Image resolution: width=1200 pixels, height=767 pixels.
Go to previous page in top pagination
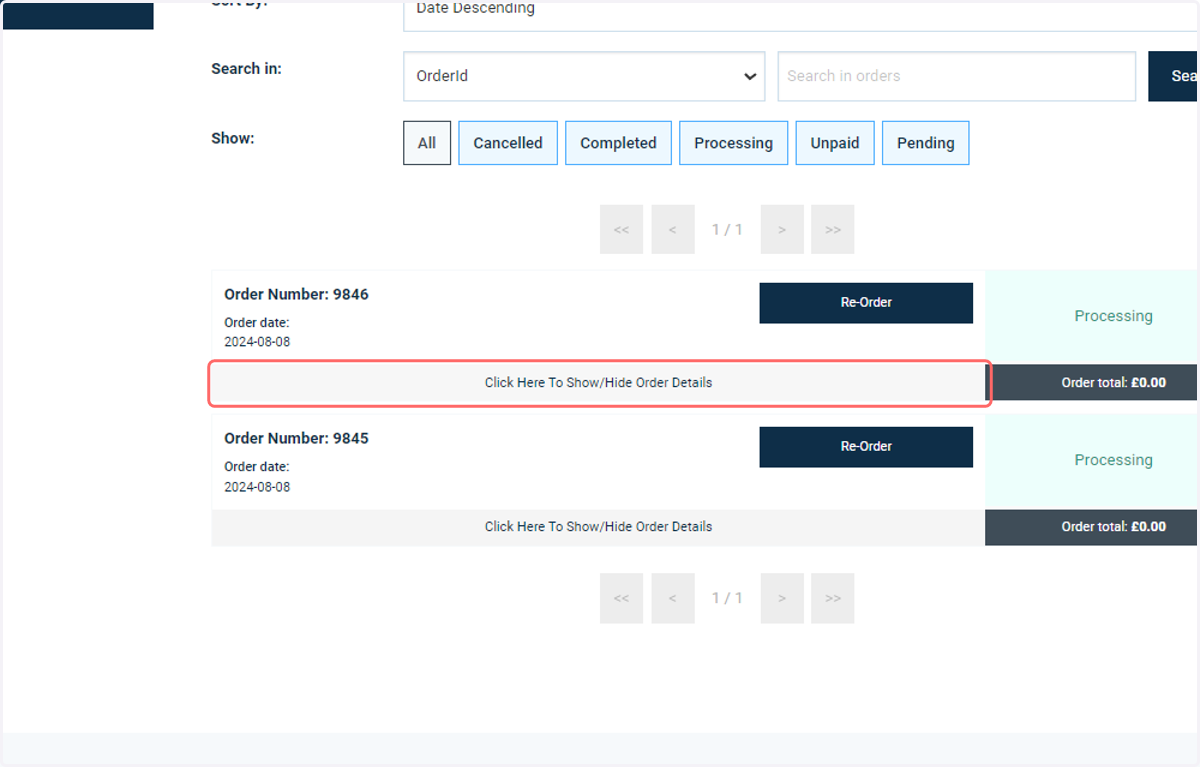click(x=673, y=230)
